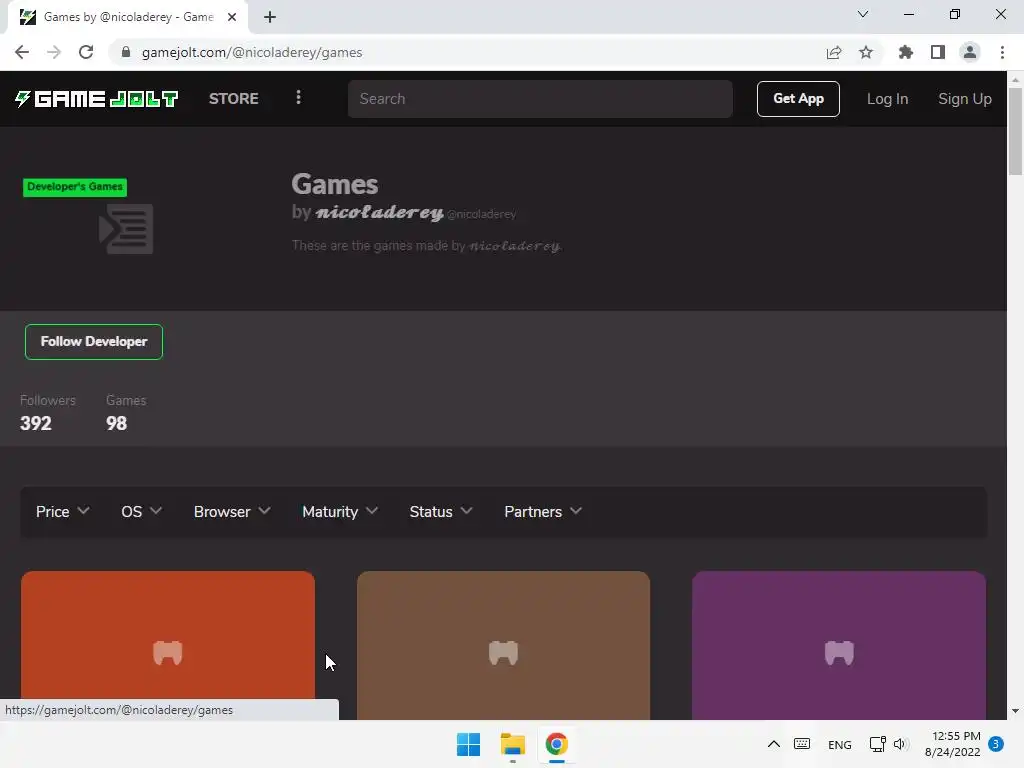The image size is (1024, 768).
Task: Click the Developer's Games green badge
Action: pos(75,187)
